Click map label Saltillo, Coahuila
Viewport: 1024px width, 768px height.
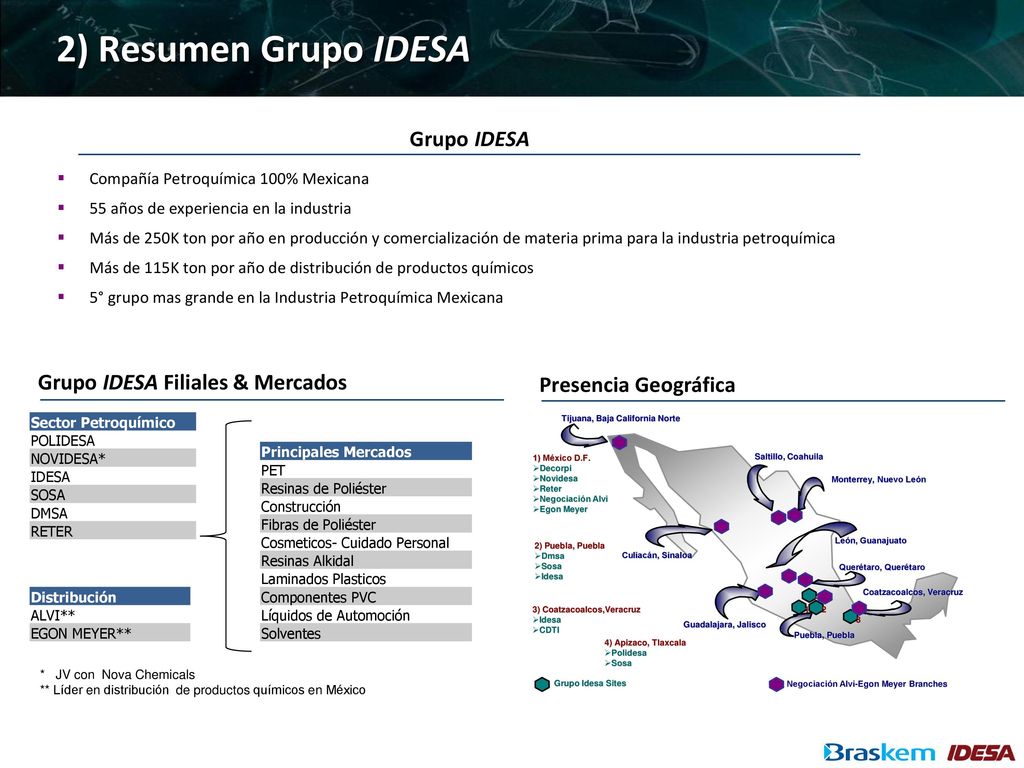pos(788,456)
